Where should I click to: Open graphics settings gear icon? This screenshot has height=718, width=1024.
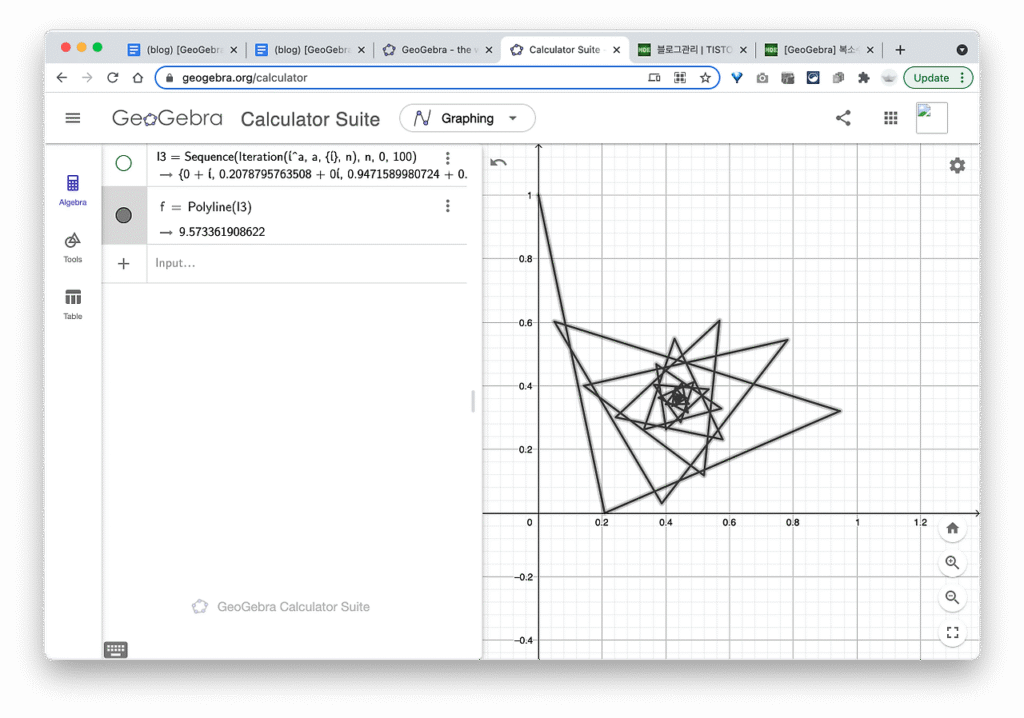pos(957,166)
